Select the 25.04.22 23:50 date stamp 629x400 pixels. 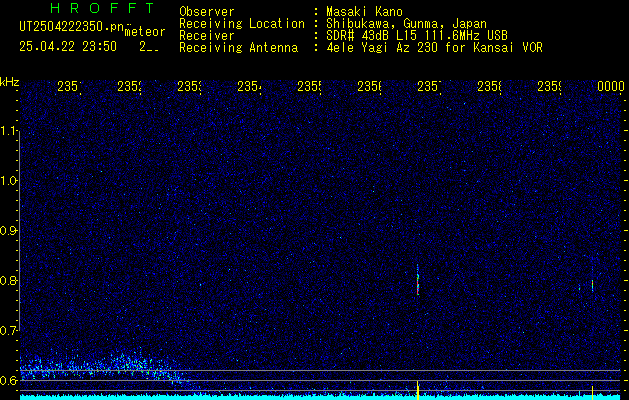(x=68, y=47)
